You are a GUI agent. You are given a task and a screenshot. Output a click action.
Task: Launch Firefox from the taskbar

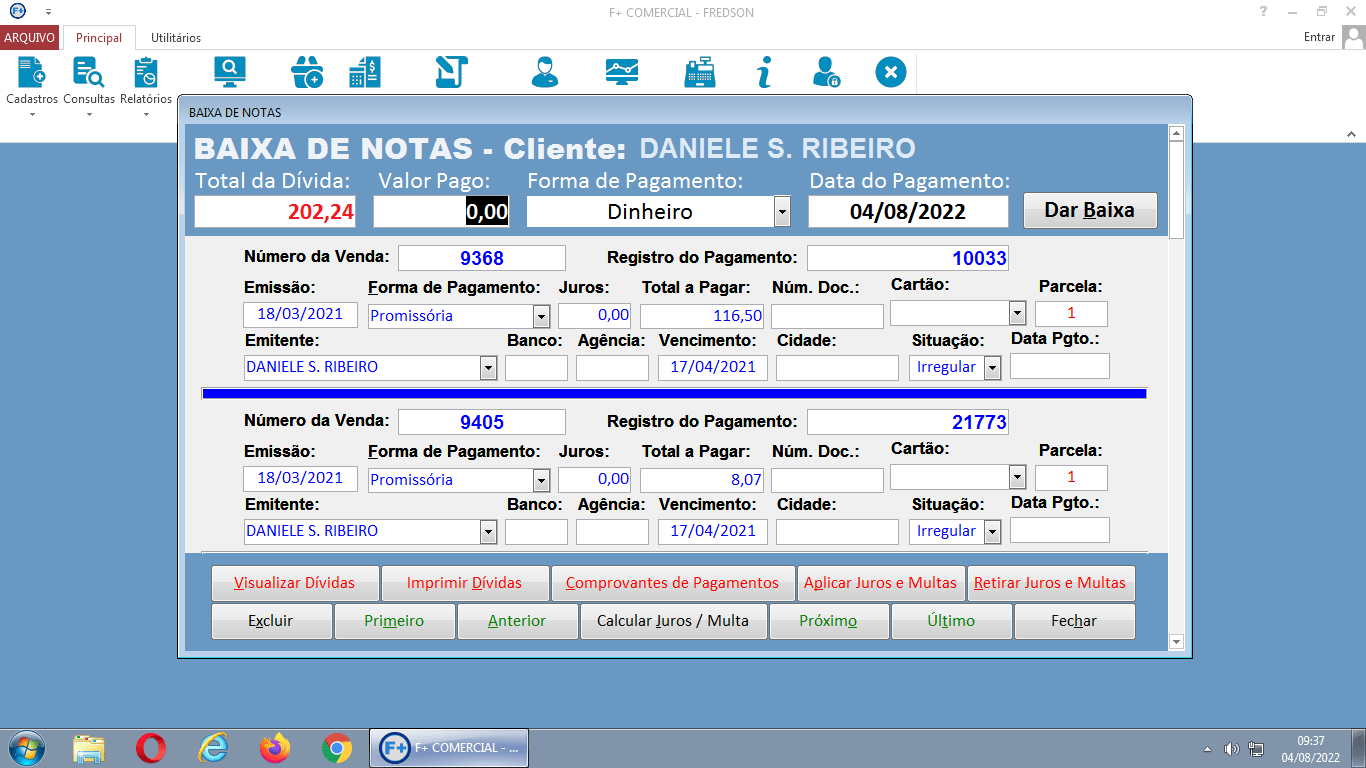point(274,748)
